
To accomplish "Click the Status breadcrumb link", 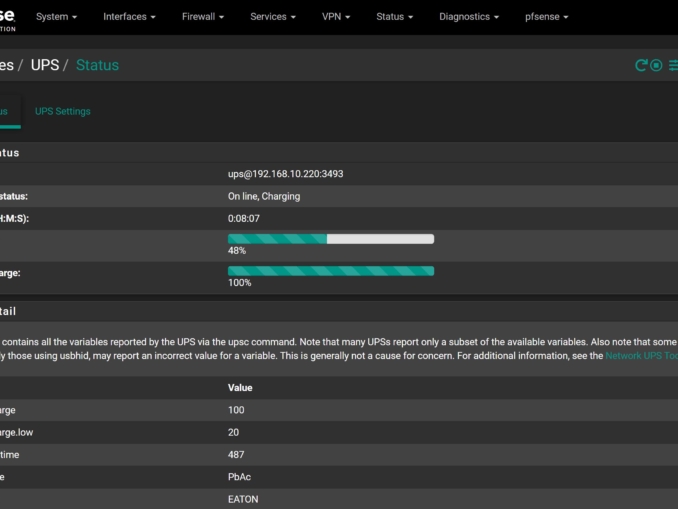I will (97, 65).
